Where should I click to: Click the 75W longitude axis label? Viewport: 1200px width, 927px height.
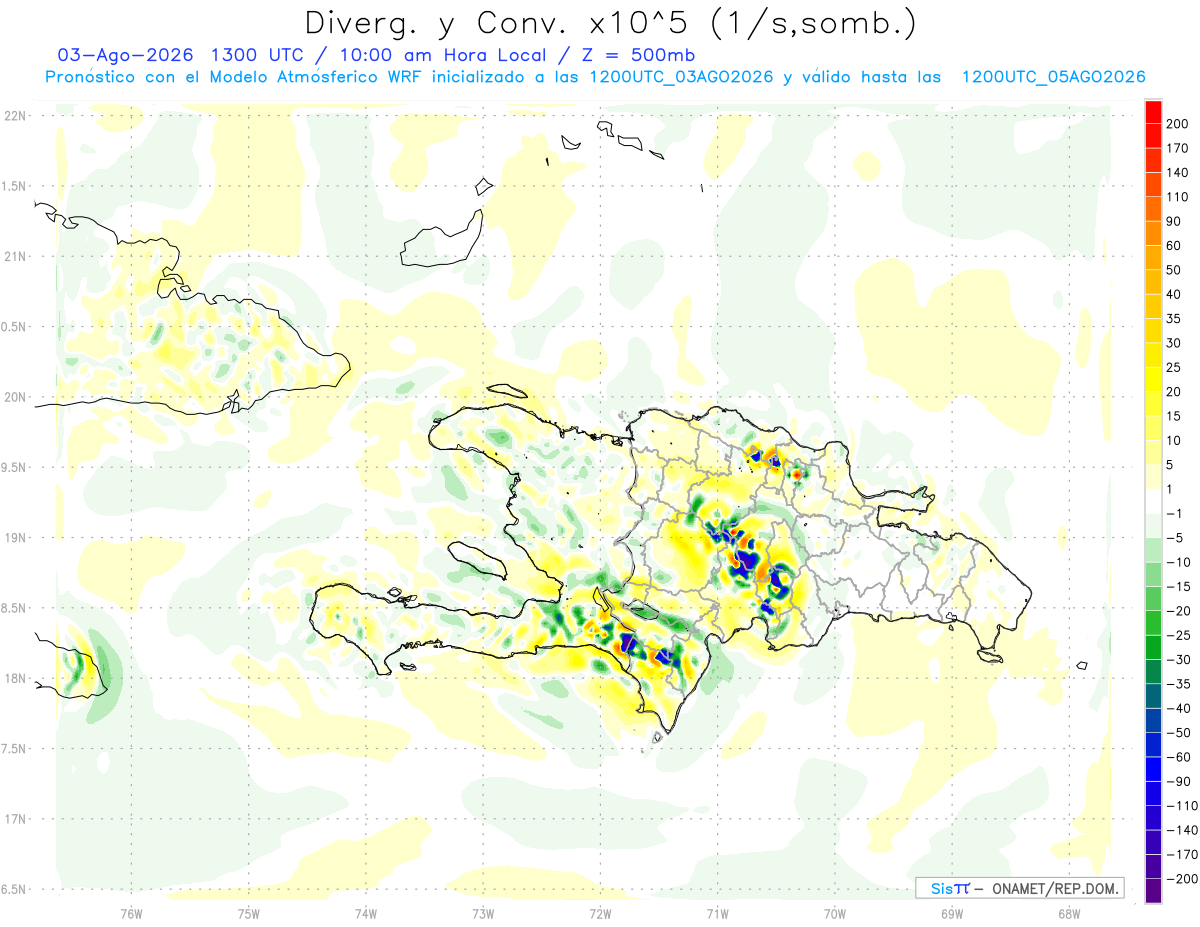[248, 913]
